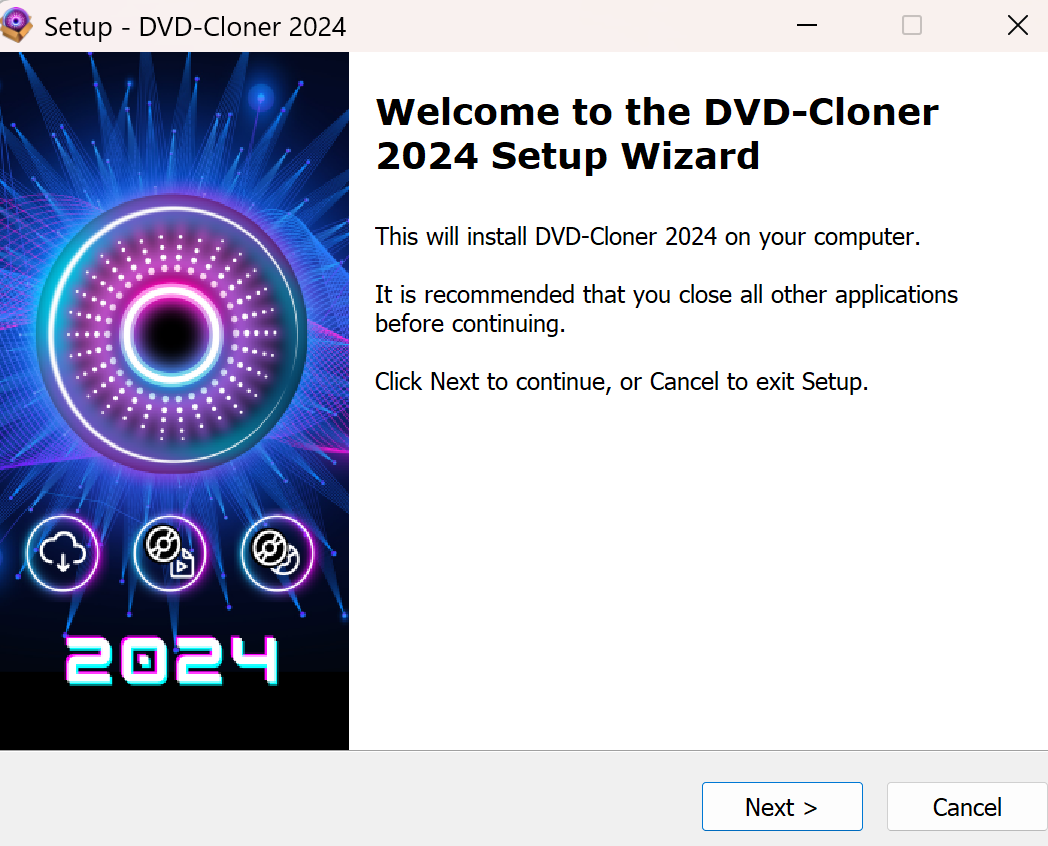Click the 'Setup - DVD-Cloner 2024' title text

click(195, 27)
